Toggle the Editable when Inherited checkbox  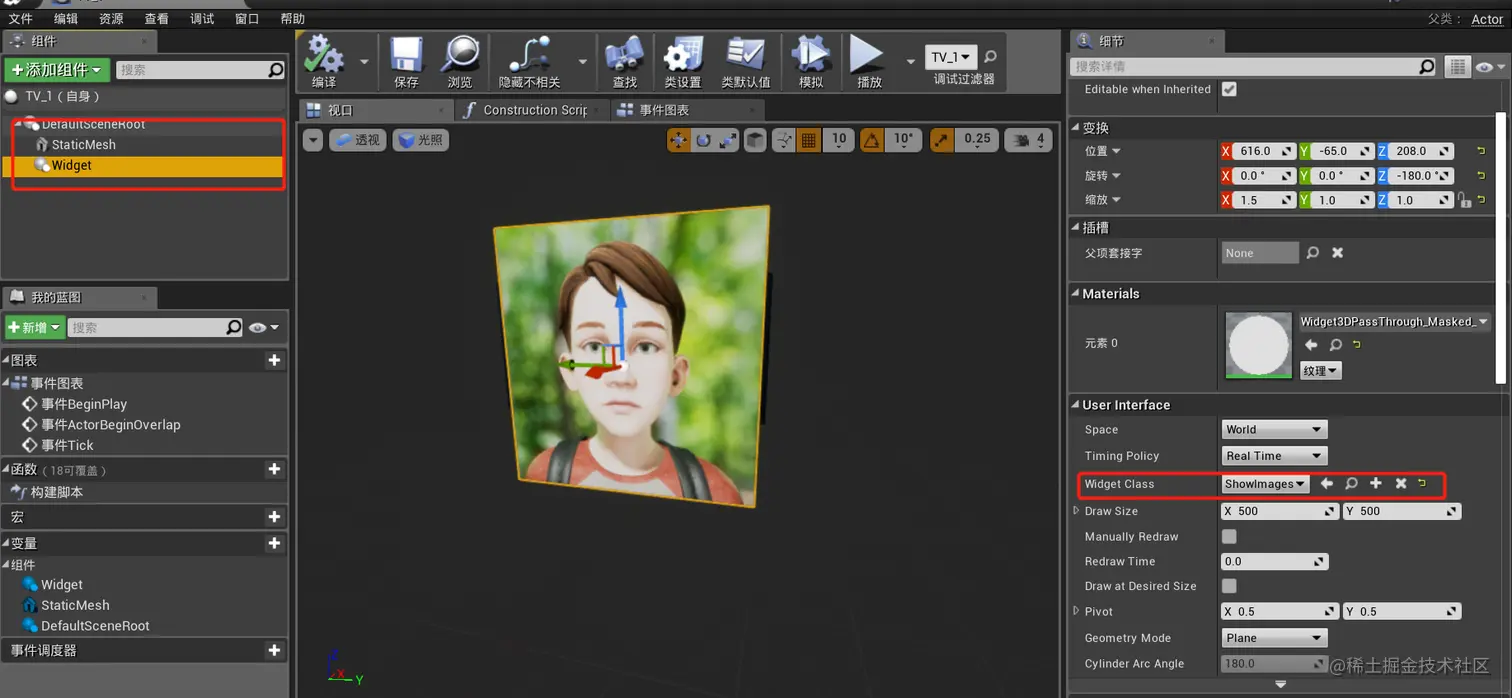pyautogui.click(x=1229, y=89)
